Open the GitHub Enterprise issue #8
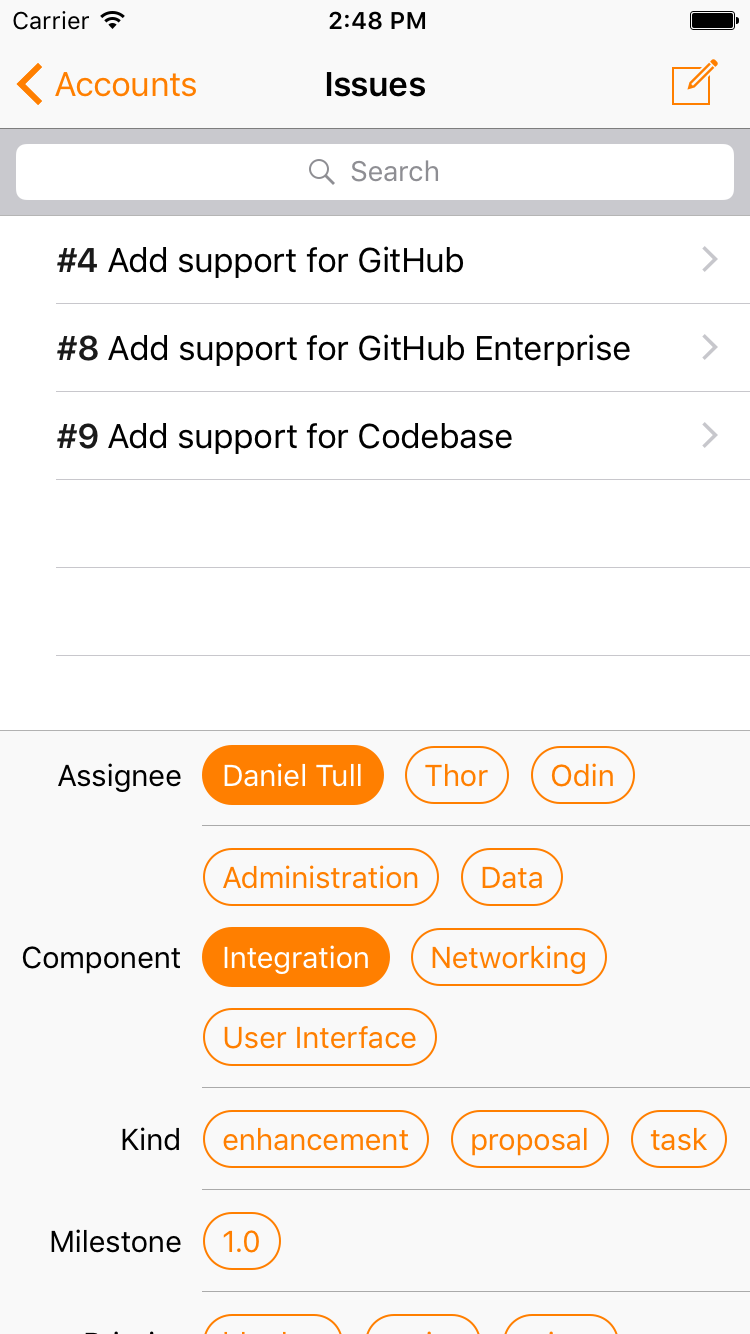The image size is (750, 1334). click(x=344, y=349)
